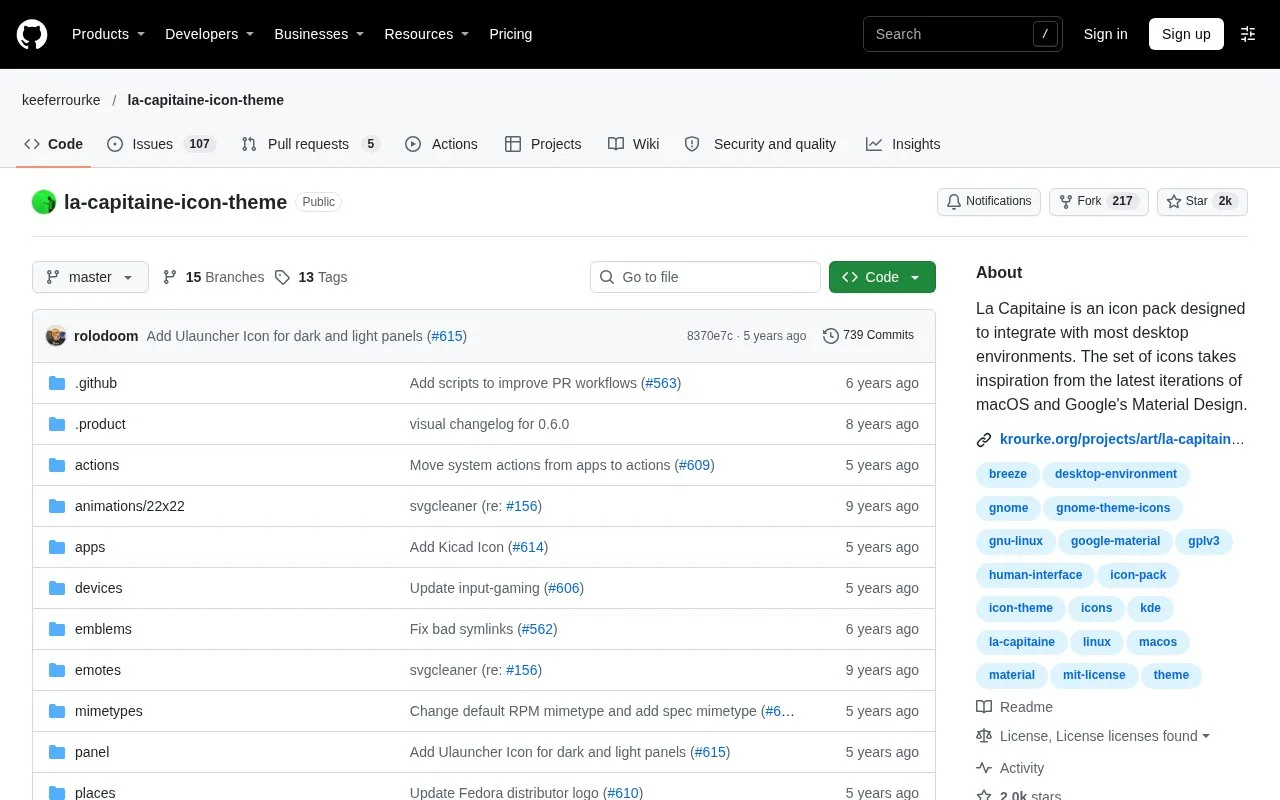Click the Sign up button
Image resolution: width=1280 pixels, height=800 pixels.
tap(1186, 34)
